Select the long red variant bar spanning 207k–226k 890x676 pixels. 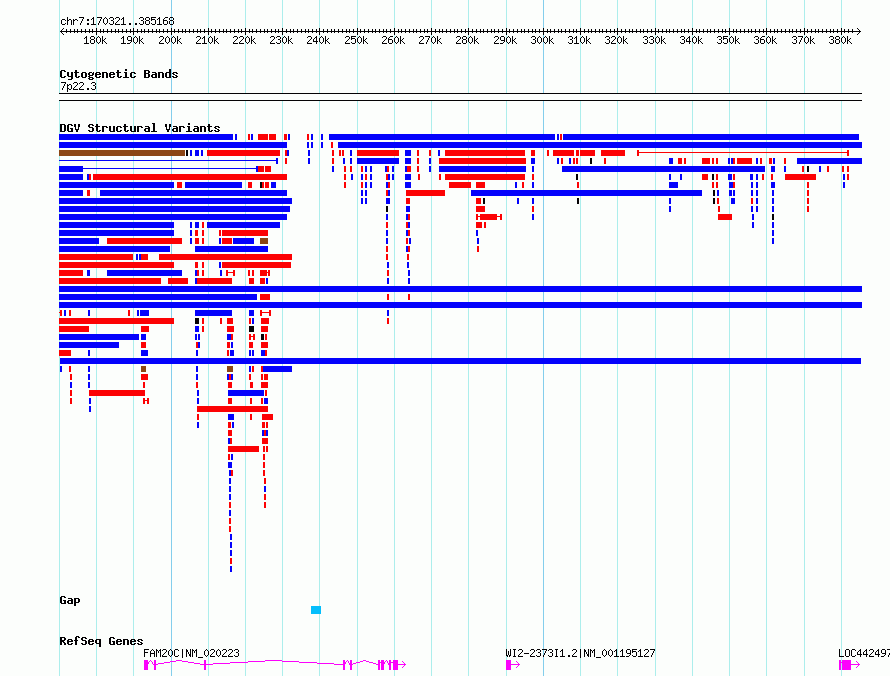click(x=232, y=409)
